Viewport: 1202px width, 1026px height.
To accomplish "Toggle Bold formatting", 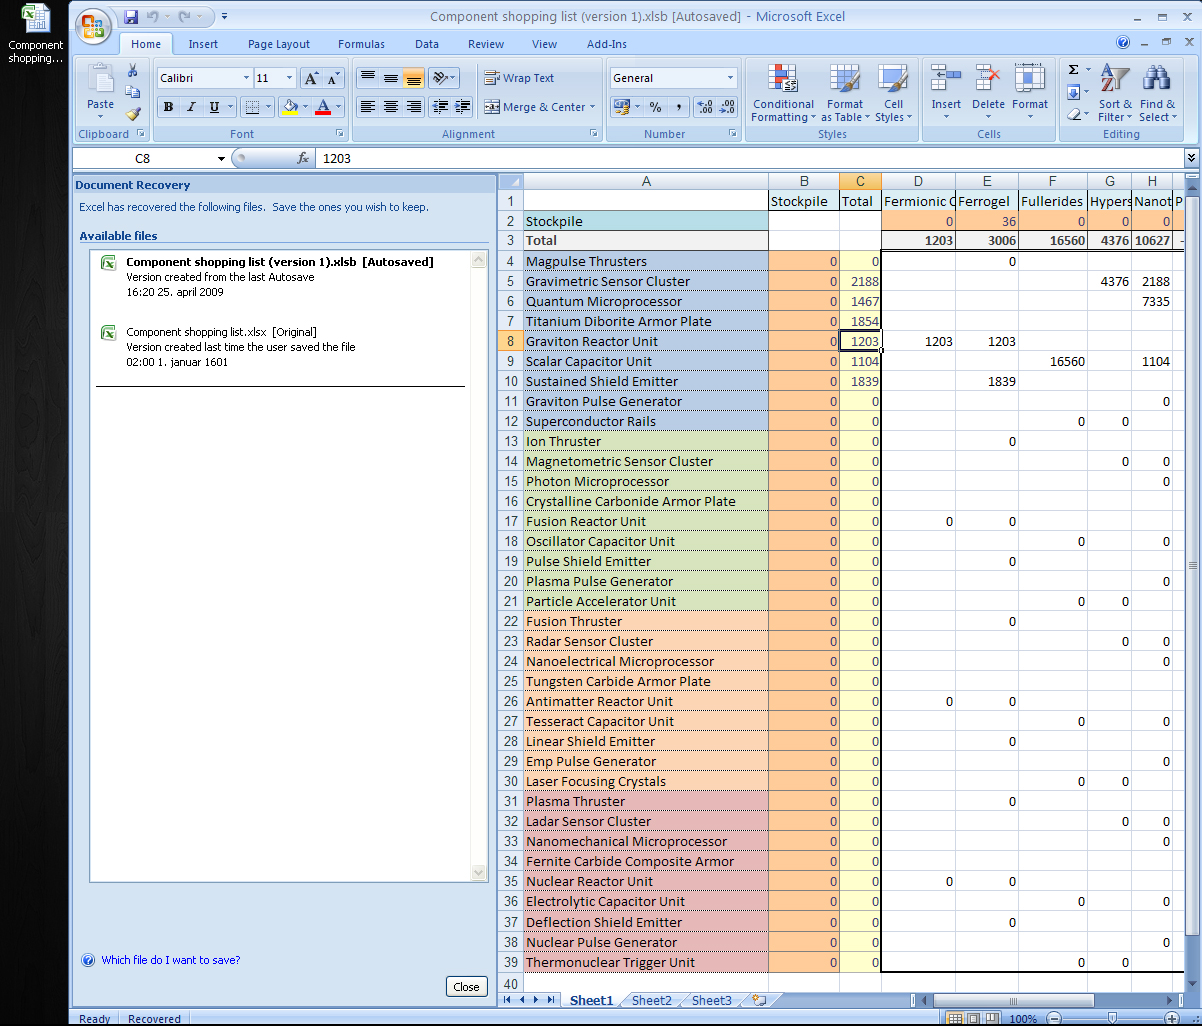I will 168,107.
